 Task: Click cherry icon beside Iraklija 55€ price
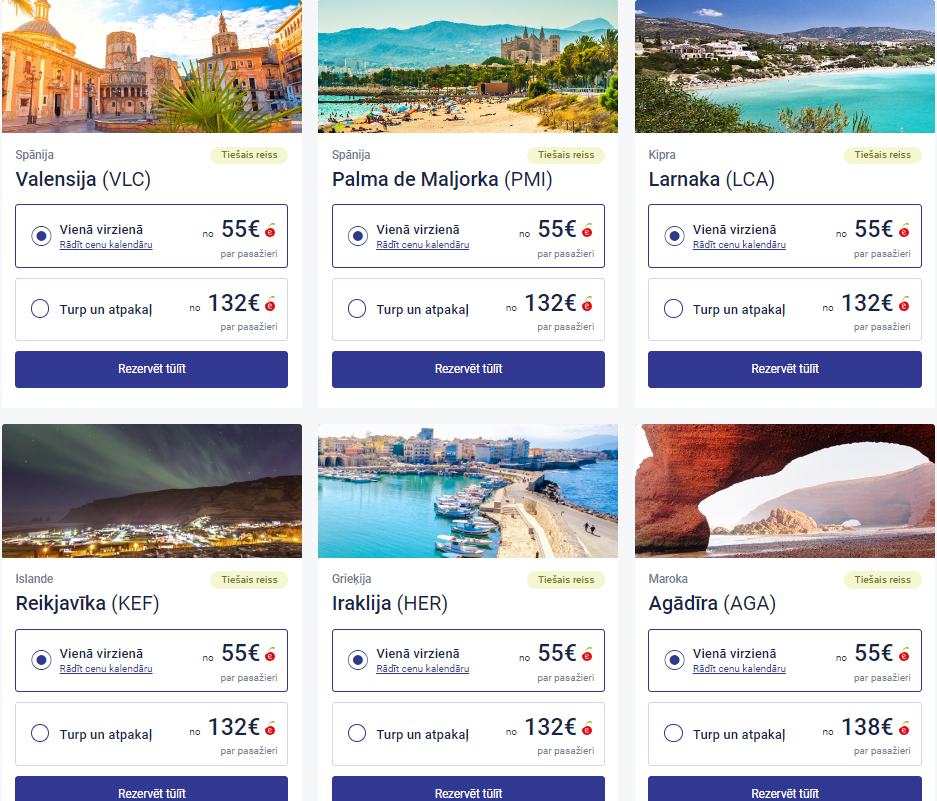(x=587, y=655)
